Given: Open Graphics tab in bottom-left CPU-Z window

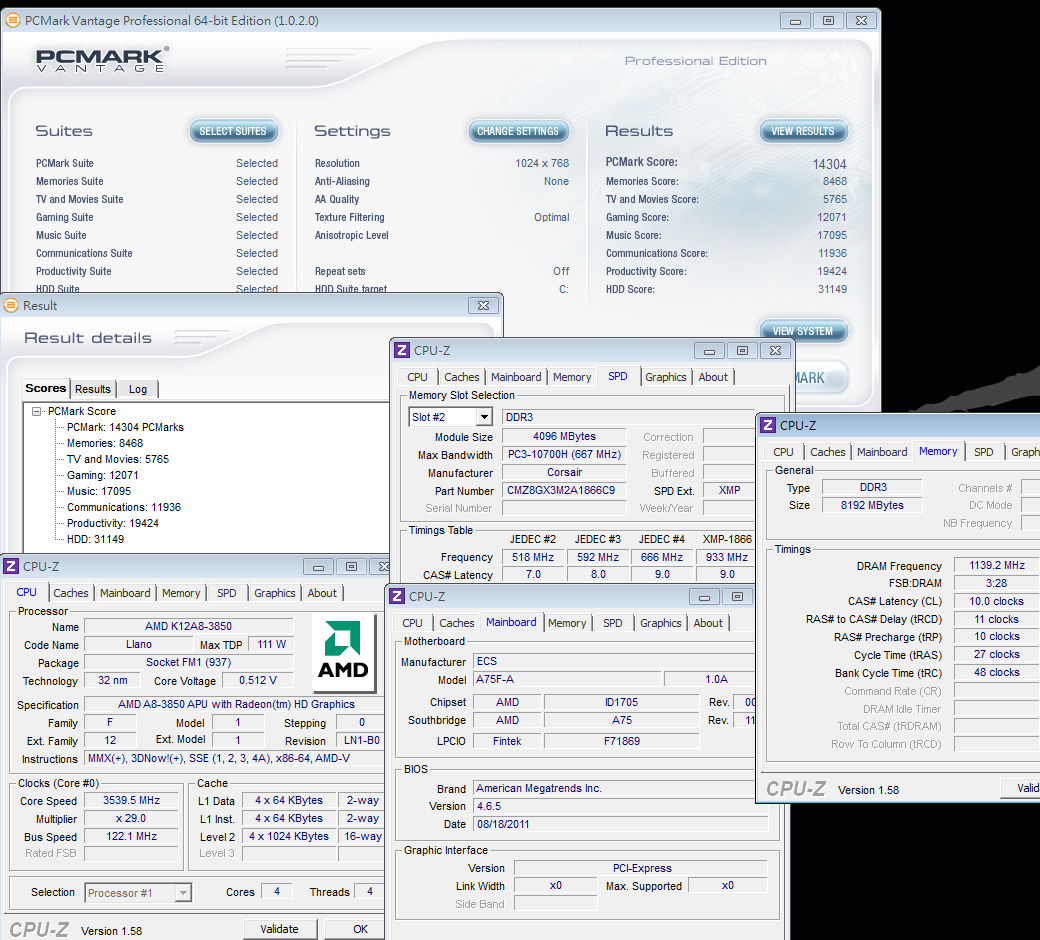Looking at the screenshot, I should point(275,593).
